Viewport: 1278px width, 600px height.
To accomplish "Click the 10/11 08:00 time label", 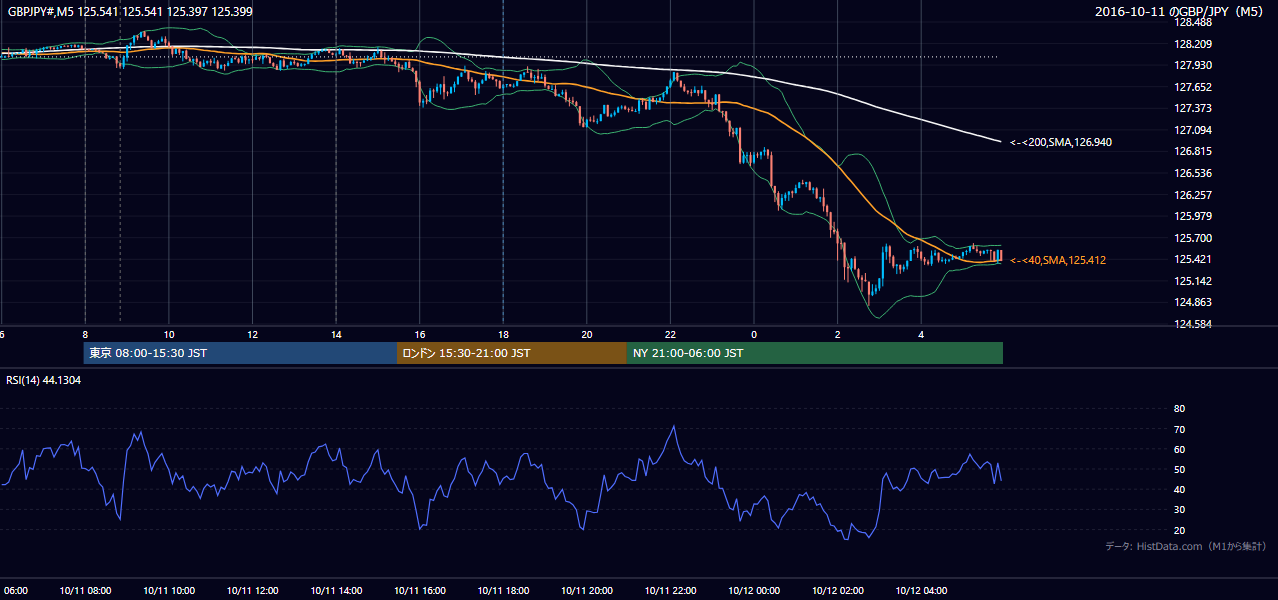I will coord(85,590).
